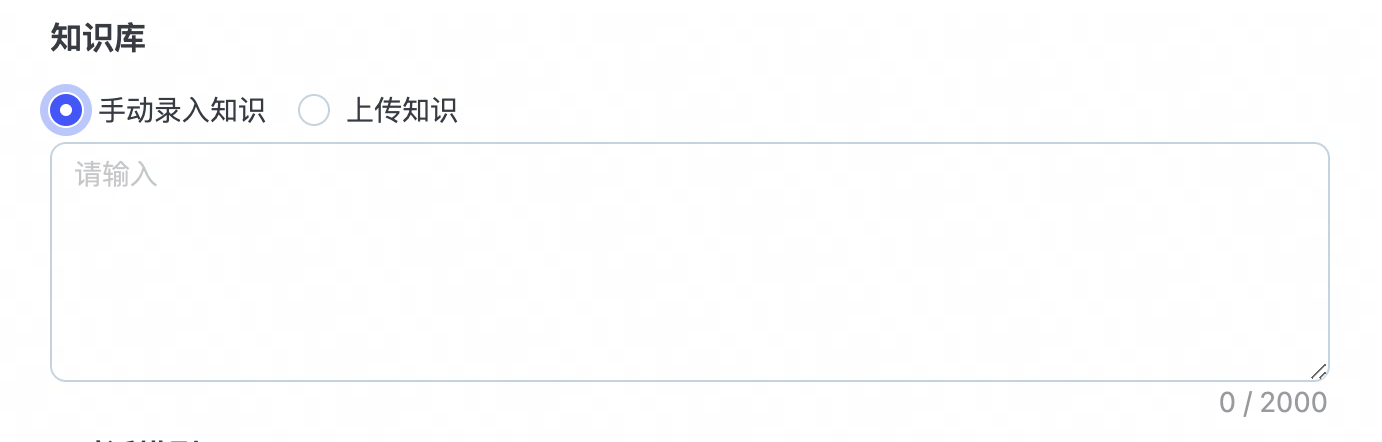
Task: Click the 上传知识 option label text
Action: coord(402,110)
